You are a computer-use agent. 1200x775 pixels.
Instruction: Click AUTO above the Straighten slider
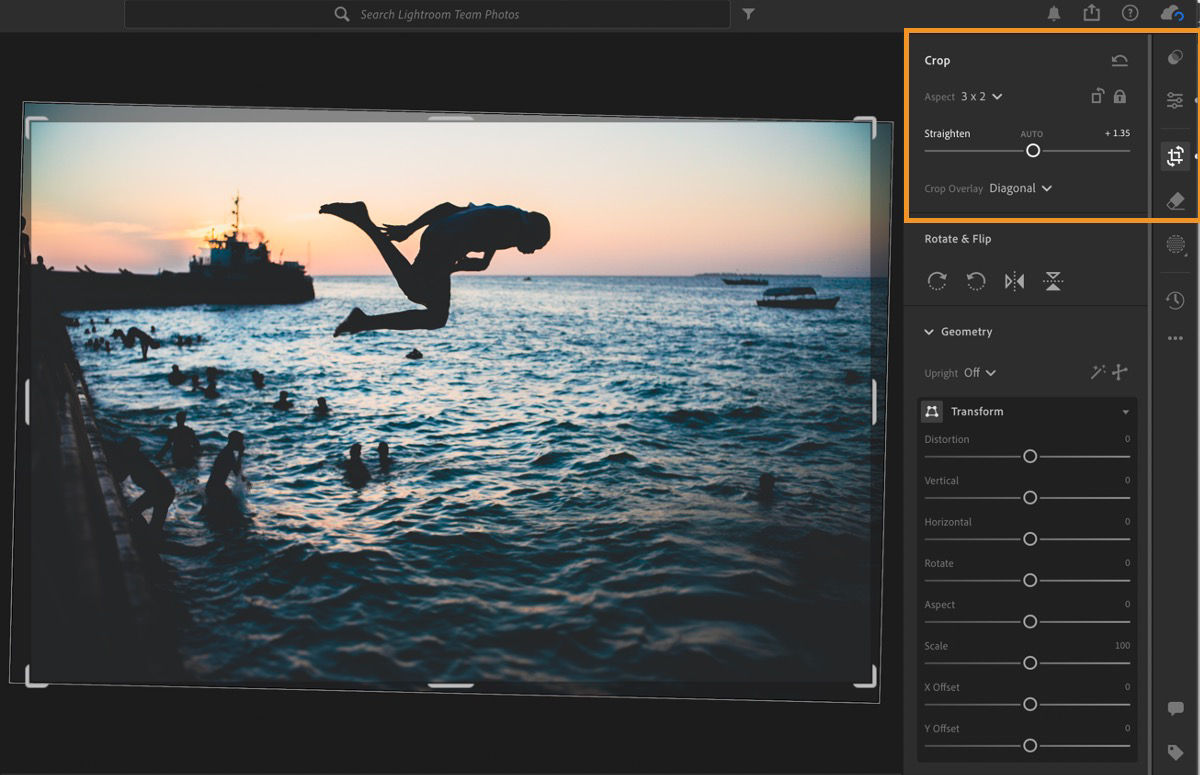click(x=1031, y=134)
